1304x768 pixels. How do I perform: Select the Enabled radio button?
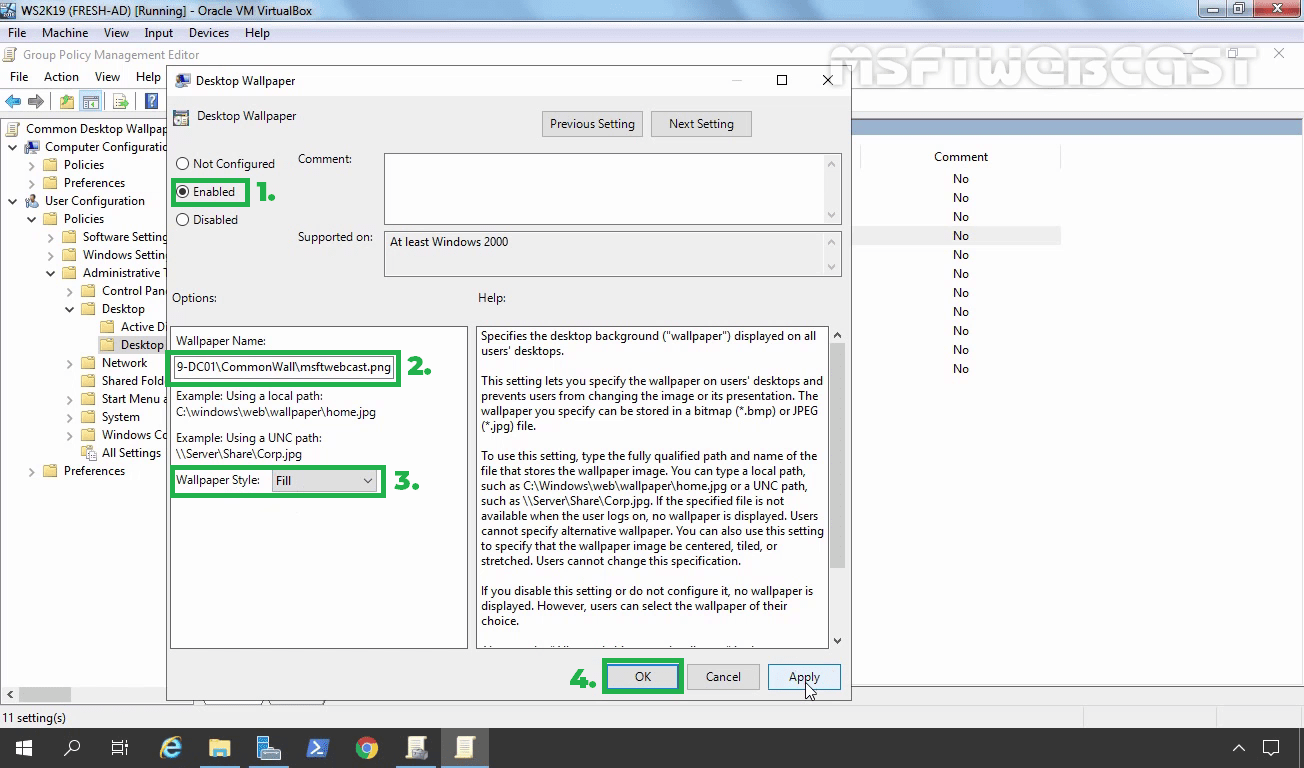(x=182, y=191)
